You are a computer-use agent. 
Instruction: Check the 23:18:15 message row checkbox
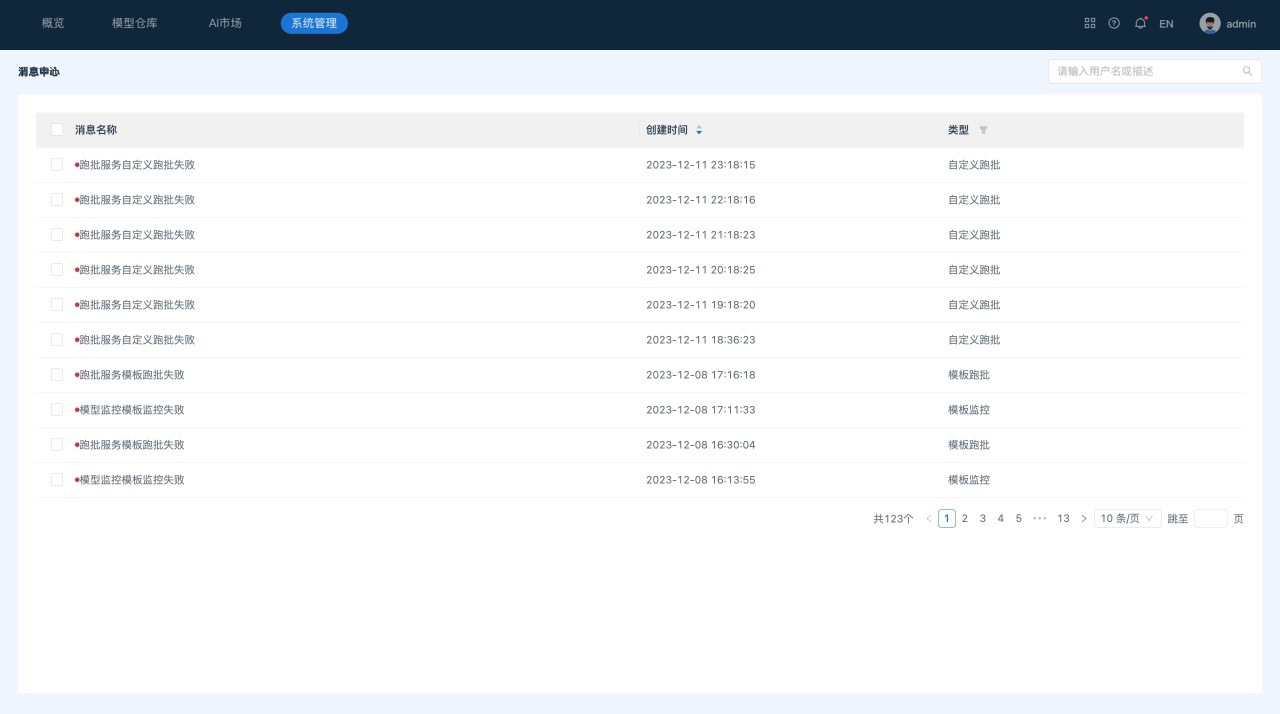pos(57,165)
